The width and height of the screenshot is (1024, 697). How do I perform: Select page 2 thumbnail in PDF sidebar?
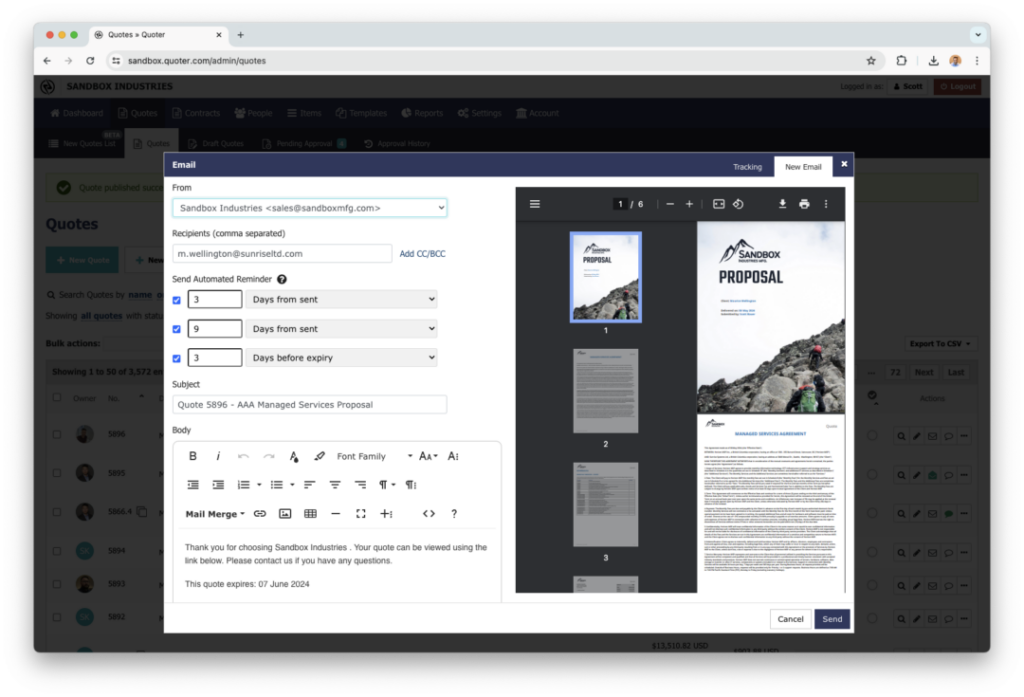tap(605, 391)
